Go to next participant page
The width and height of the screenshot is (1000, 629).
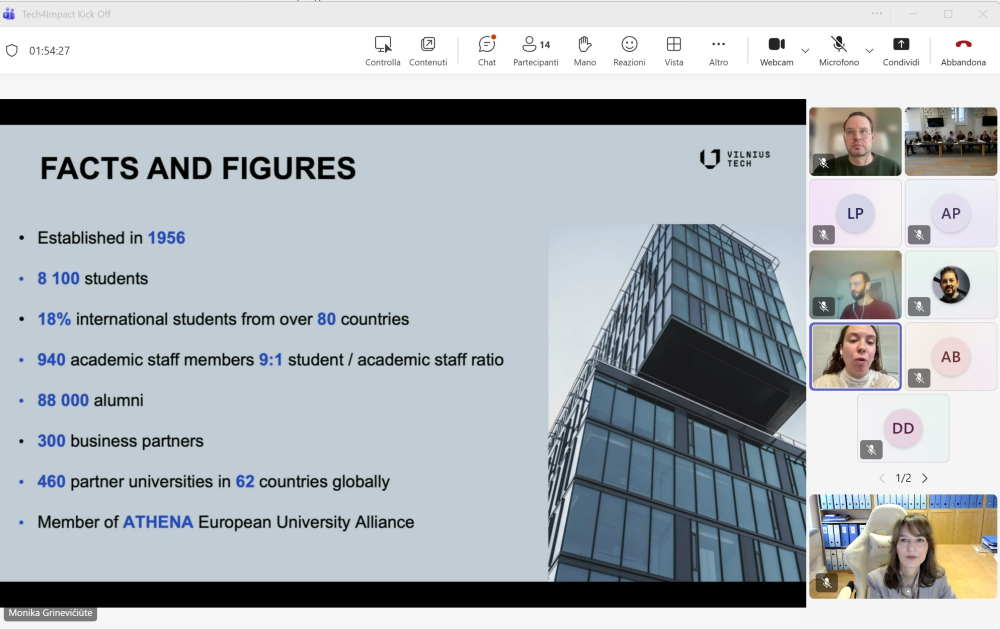pyautogui.click(x=925, y=478)
